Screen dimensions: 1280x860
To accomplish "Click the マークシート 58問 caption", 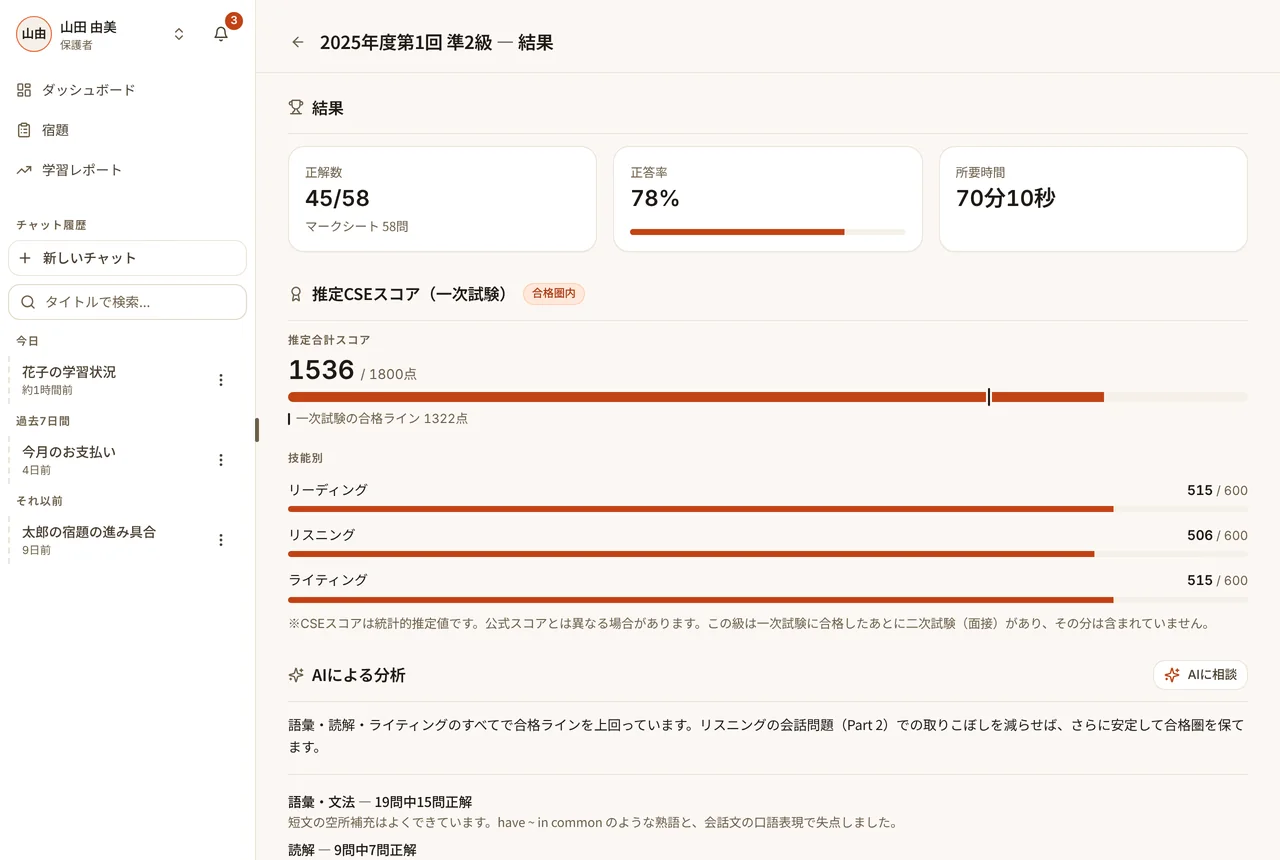I will pyautogui.click(x=357, y=227).
